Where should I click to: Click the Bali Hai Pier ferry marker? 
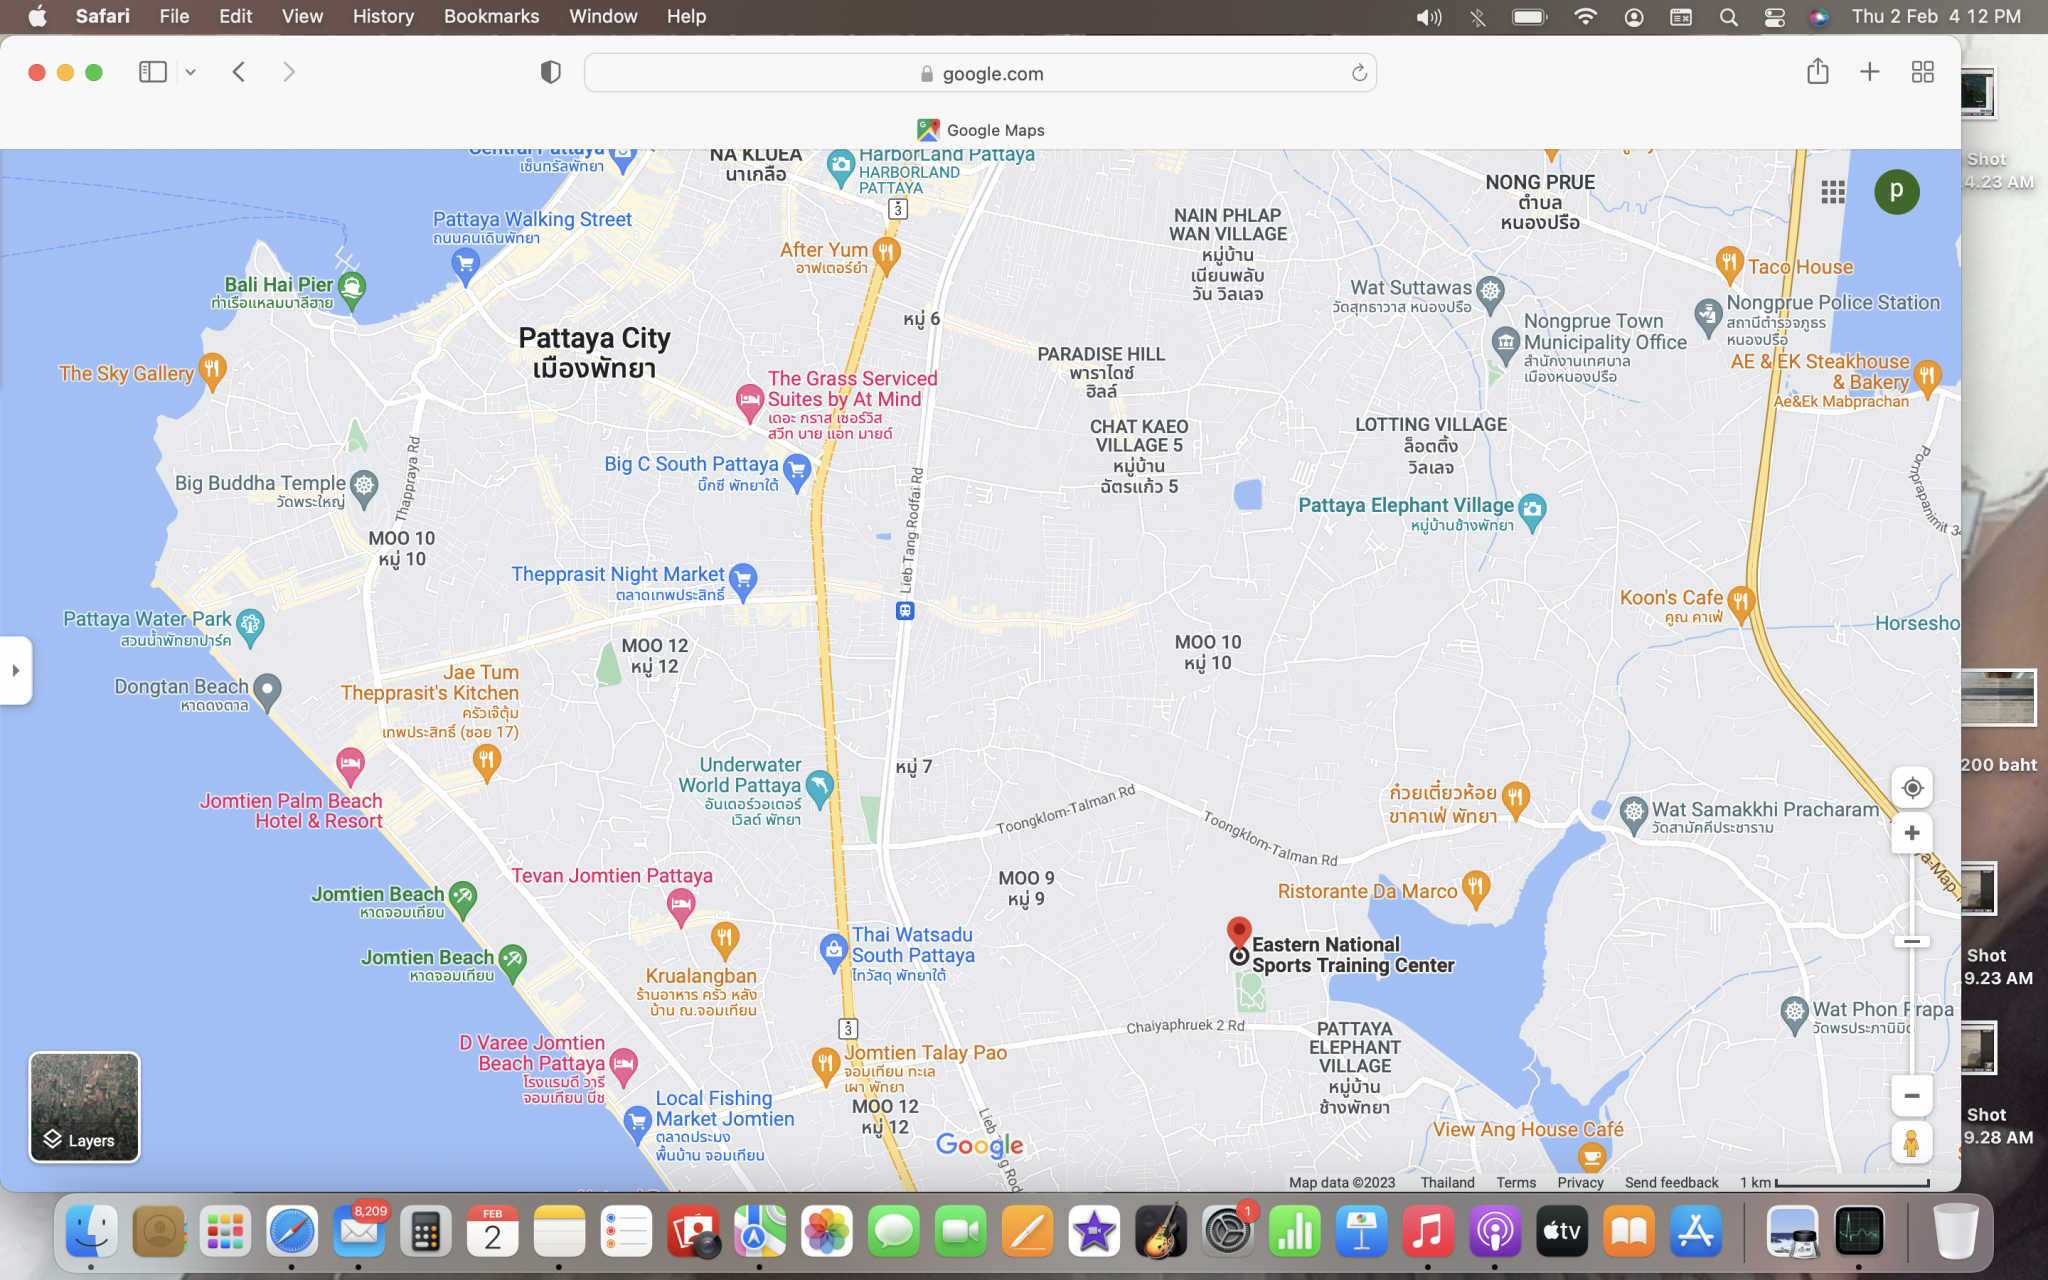pos(351,289)
